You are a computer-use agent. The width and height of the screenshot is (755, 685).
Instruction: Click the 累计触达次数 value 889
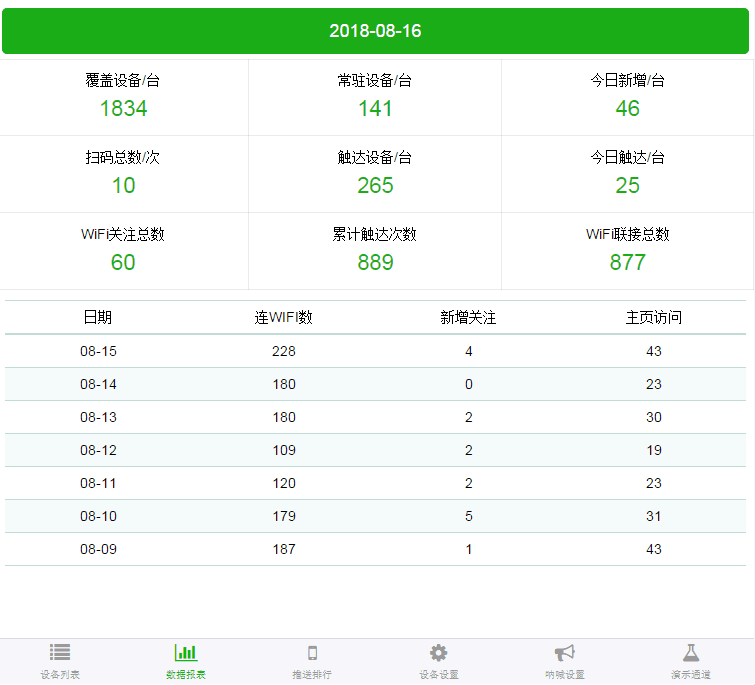375,262
